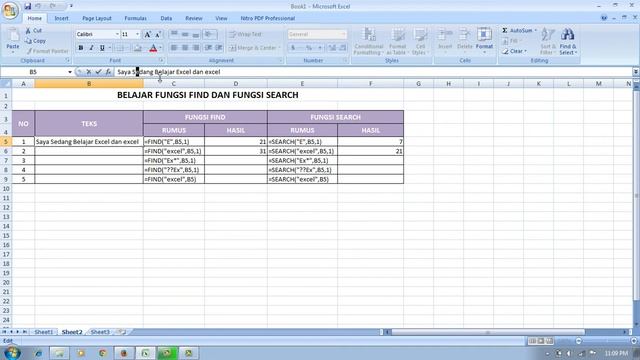This screenshot has height=360, width=640.
Task: Expand the formula bar
Action: [x=636, y=72]
